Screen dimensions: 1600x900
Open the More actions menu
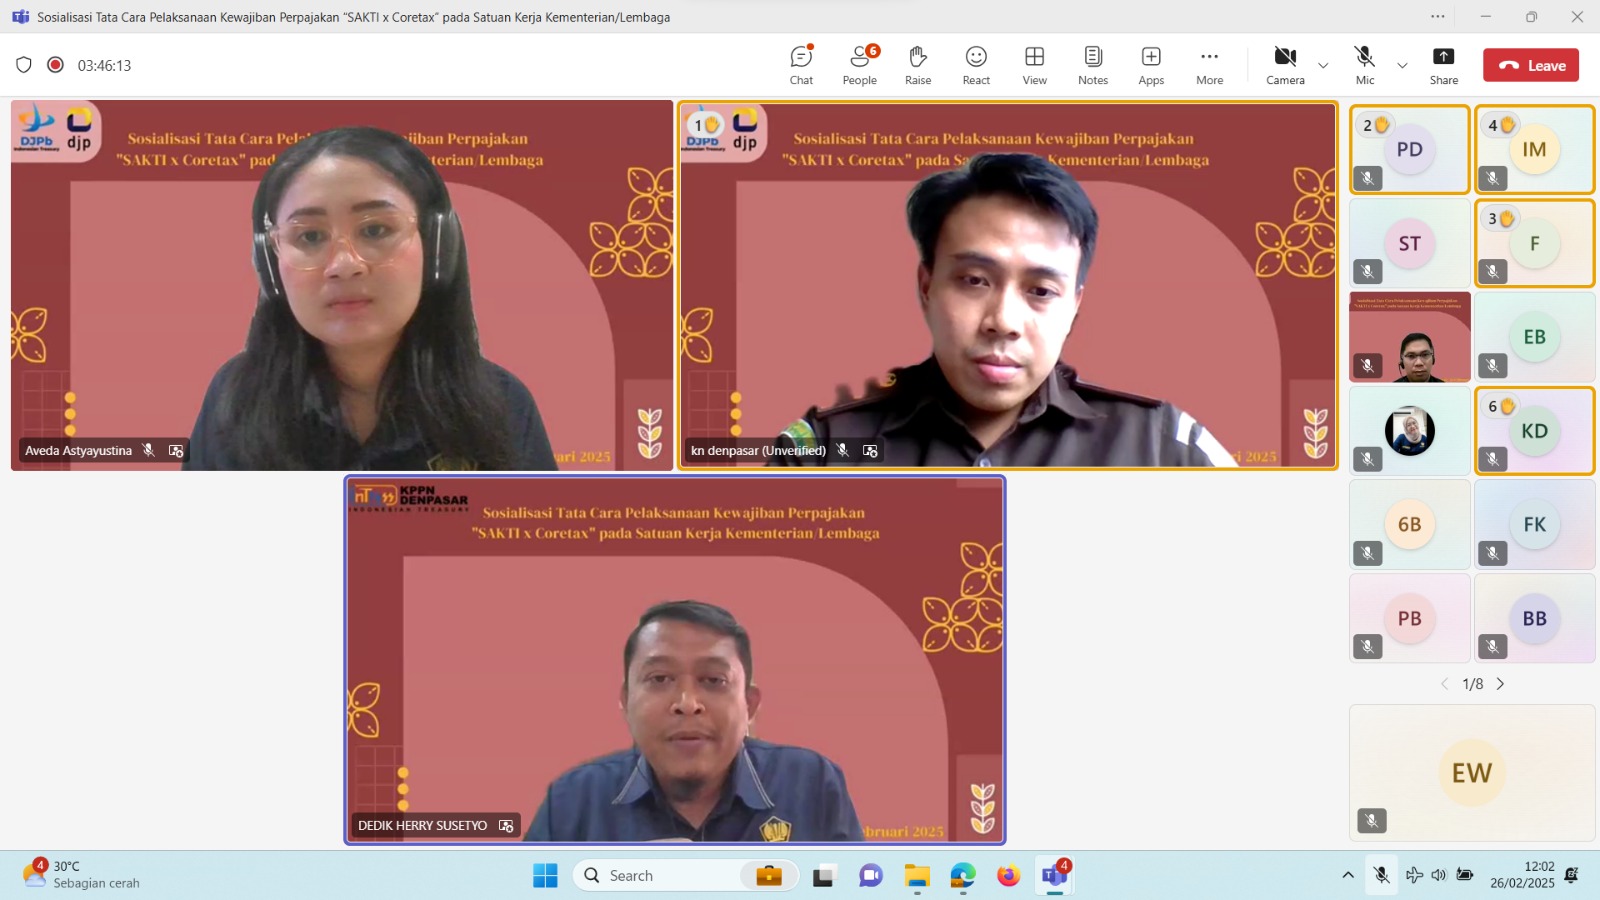[1209, 66]
